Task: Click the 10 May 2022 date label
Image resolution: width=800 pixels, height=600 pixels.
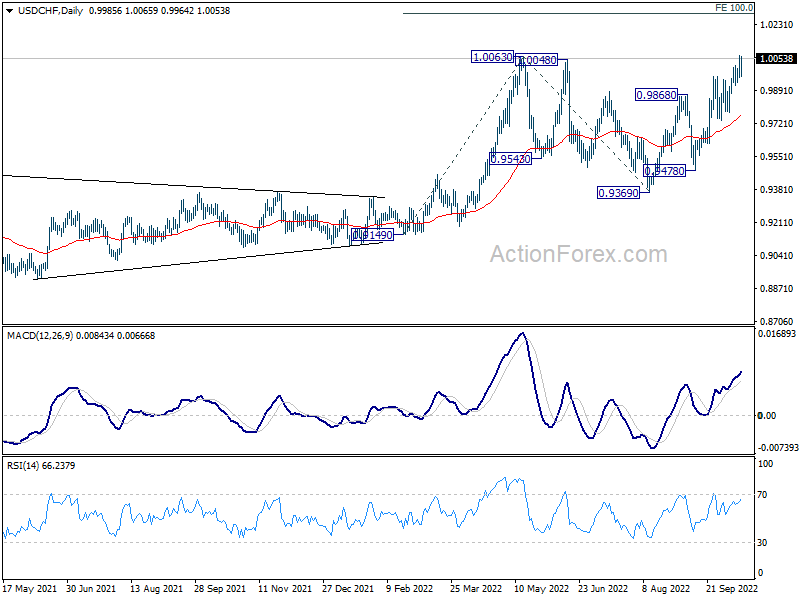Action: [541, 589]
